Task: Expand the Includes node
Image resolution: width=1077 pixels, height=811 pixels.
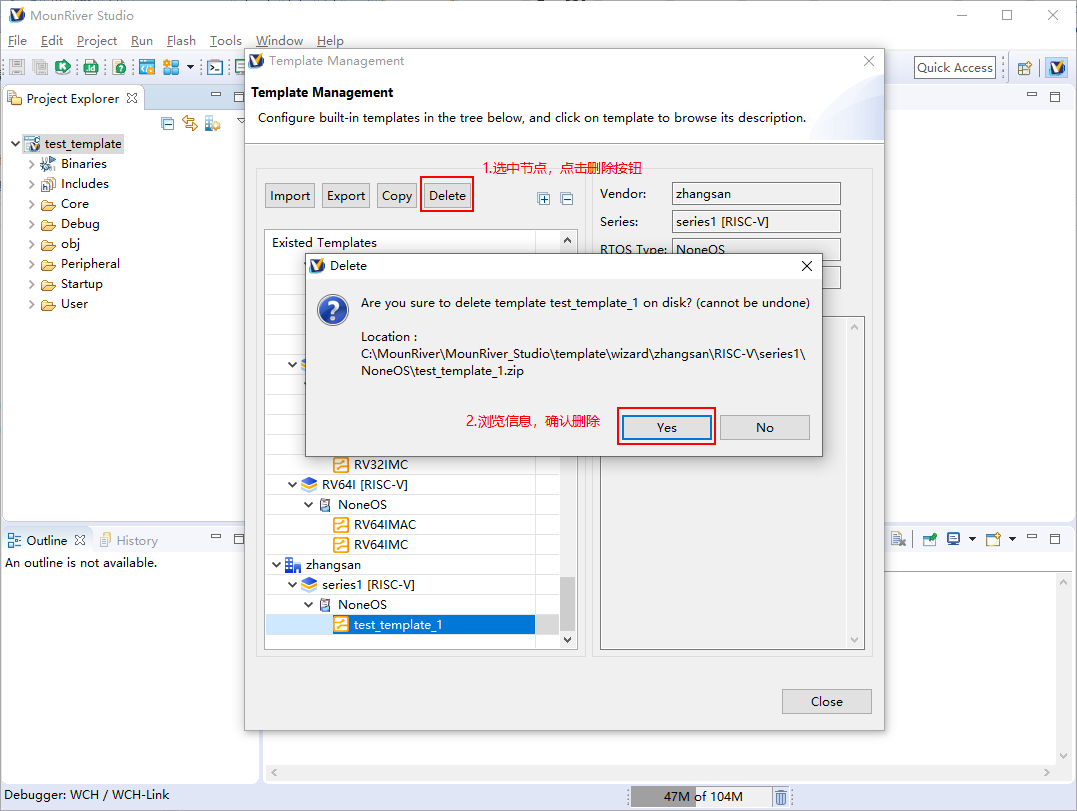Action: [32, 184]
